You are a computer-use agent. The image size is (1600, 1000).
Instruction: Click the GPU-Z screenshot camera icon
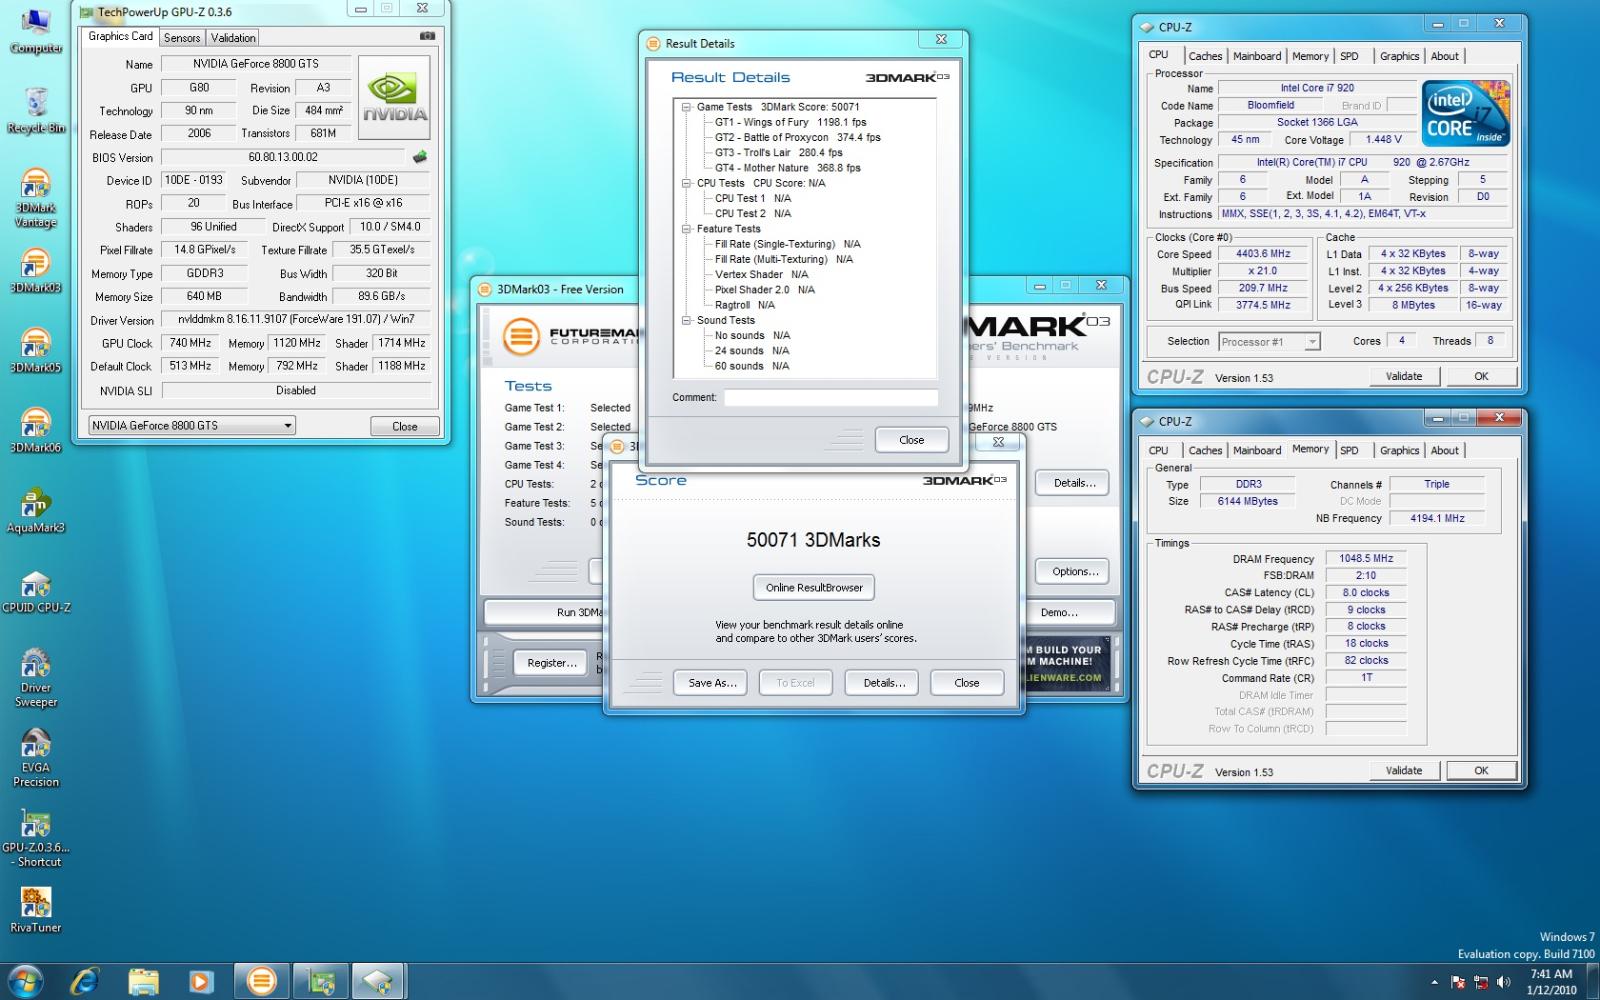tap(427, 36)
